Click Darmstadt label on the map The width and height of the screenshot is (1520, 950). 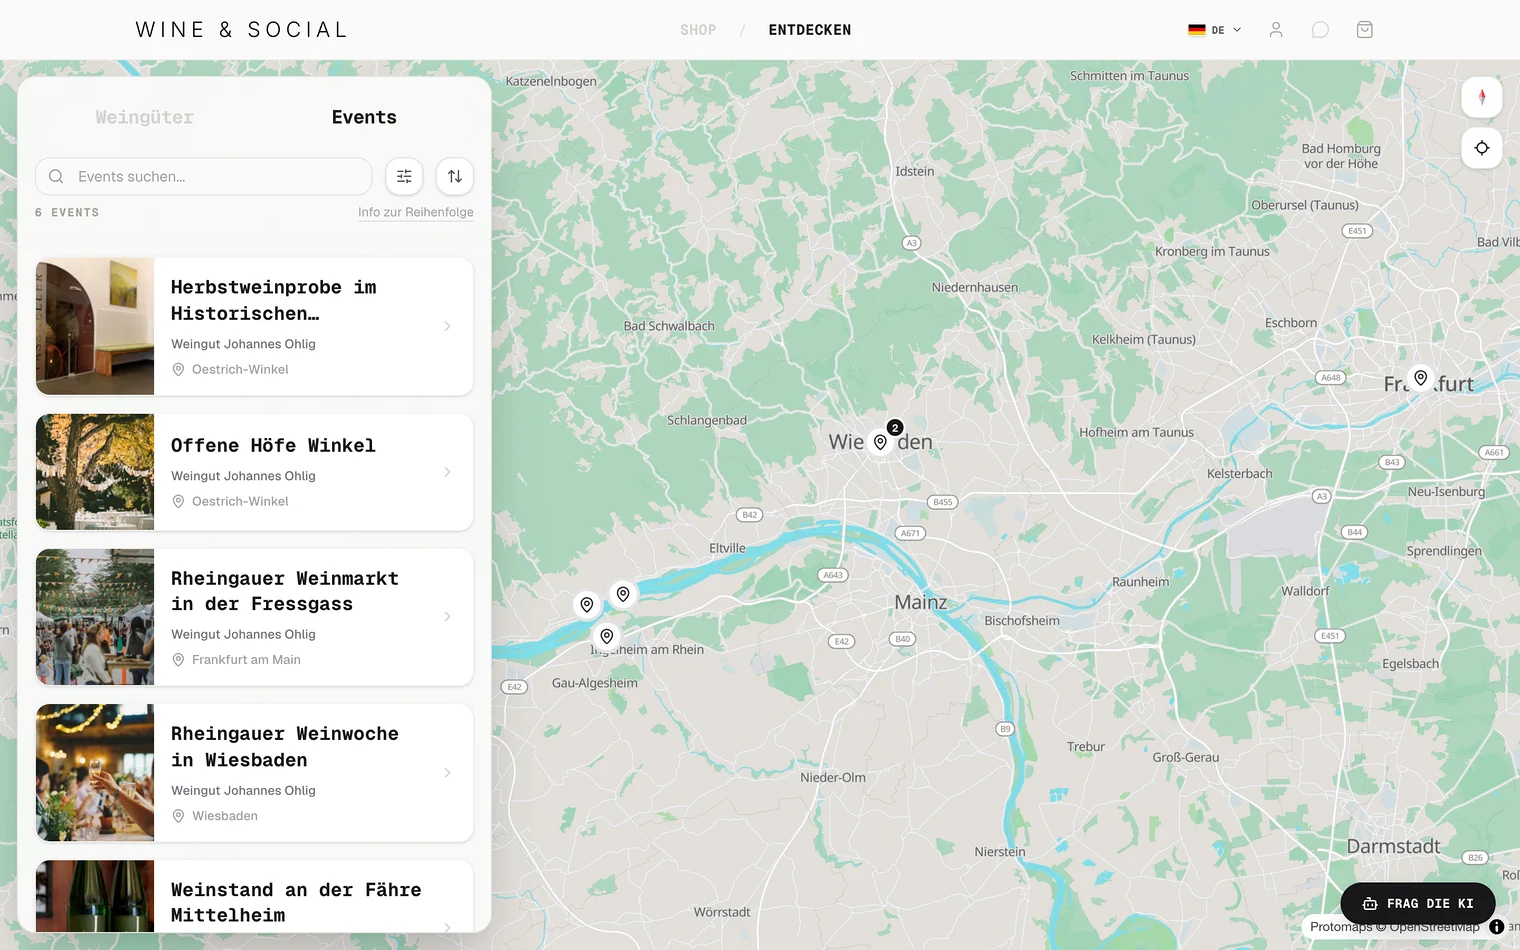tap(1393, 846)
